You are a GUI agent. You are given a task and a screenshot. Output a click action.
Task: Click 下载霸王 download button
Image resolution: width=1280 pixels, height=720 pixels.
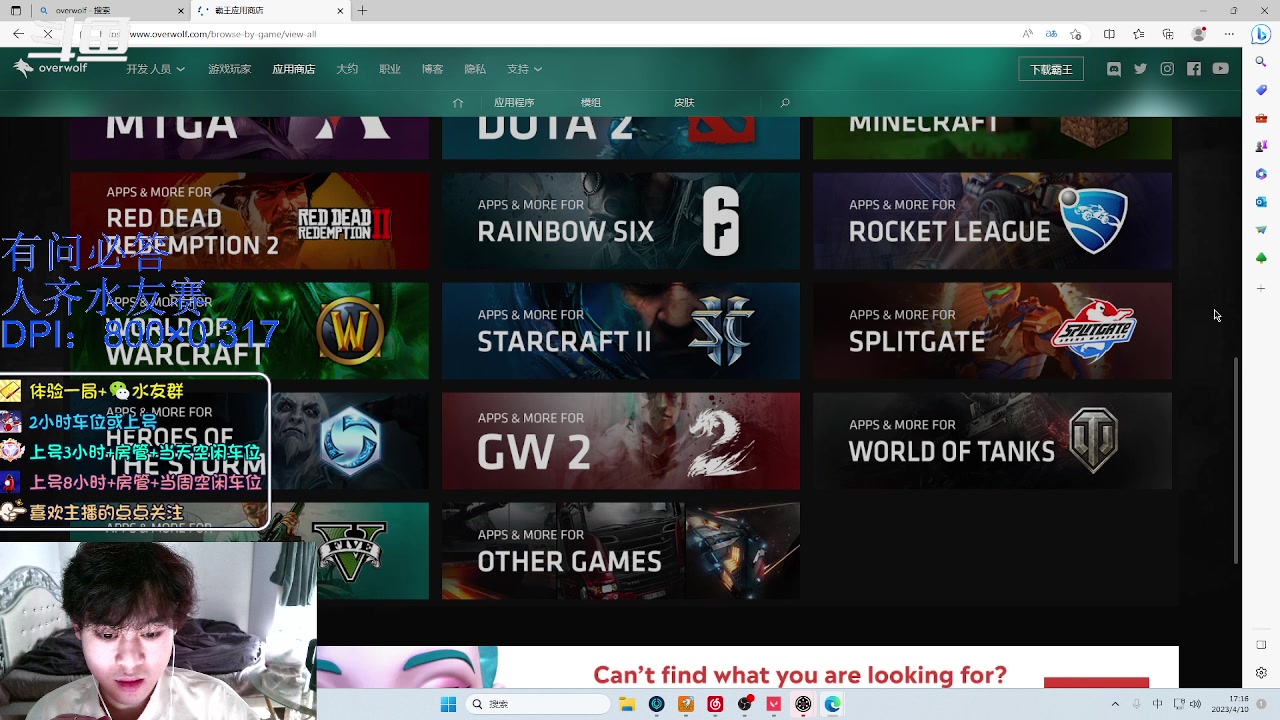(x=1051, y=69)
